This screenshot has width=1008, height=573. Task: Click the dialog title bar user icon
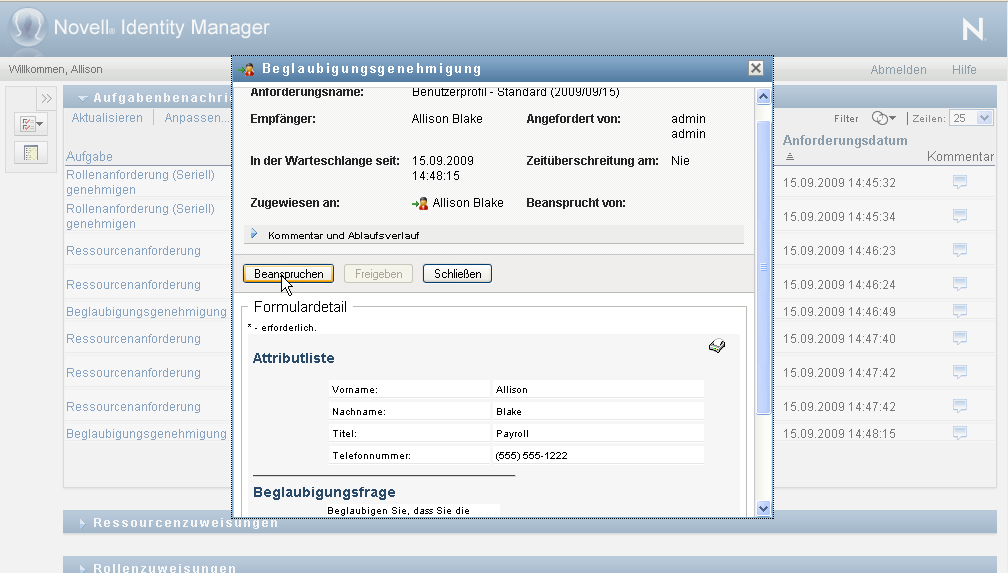click(x=247, y=69)
